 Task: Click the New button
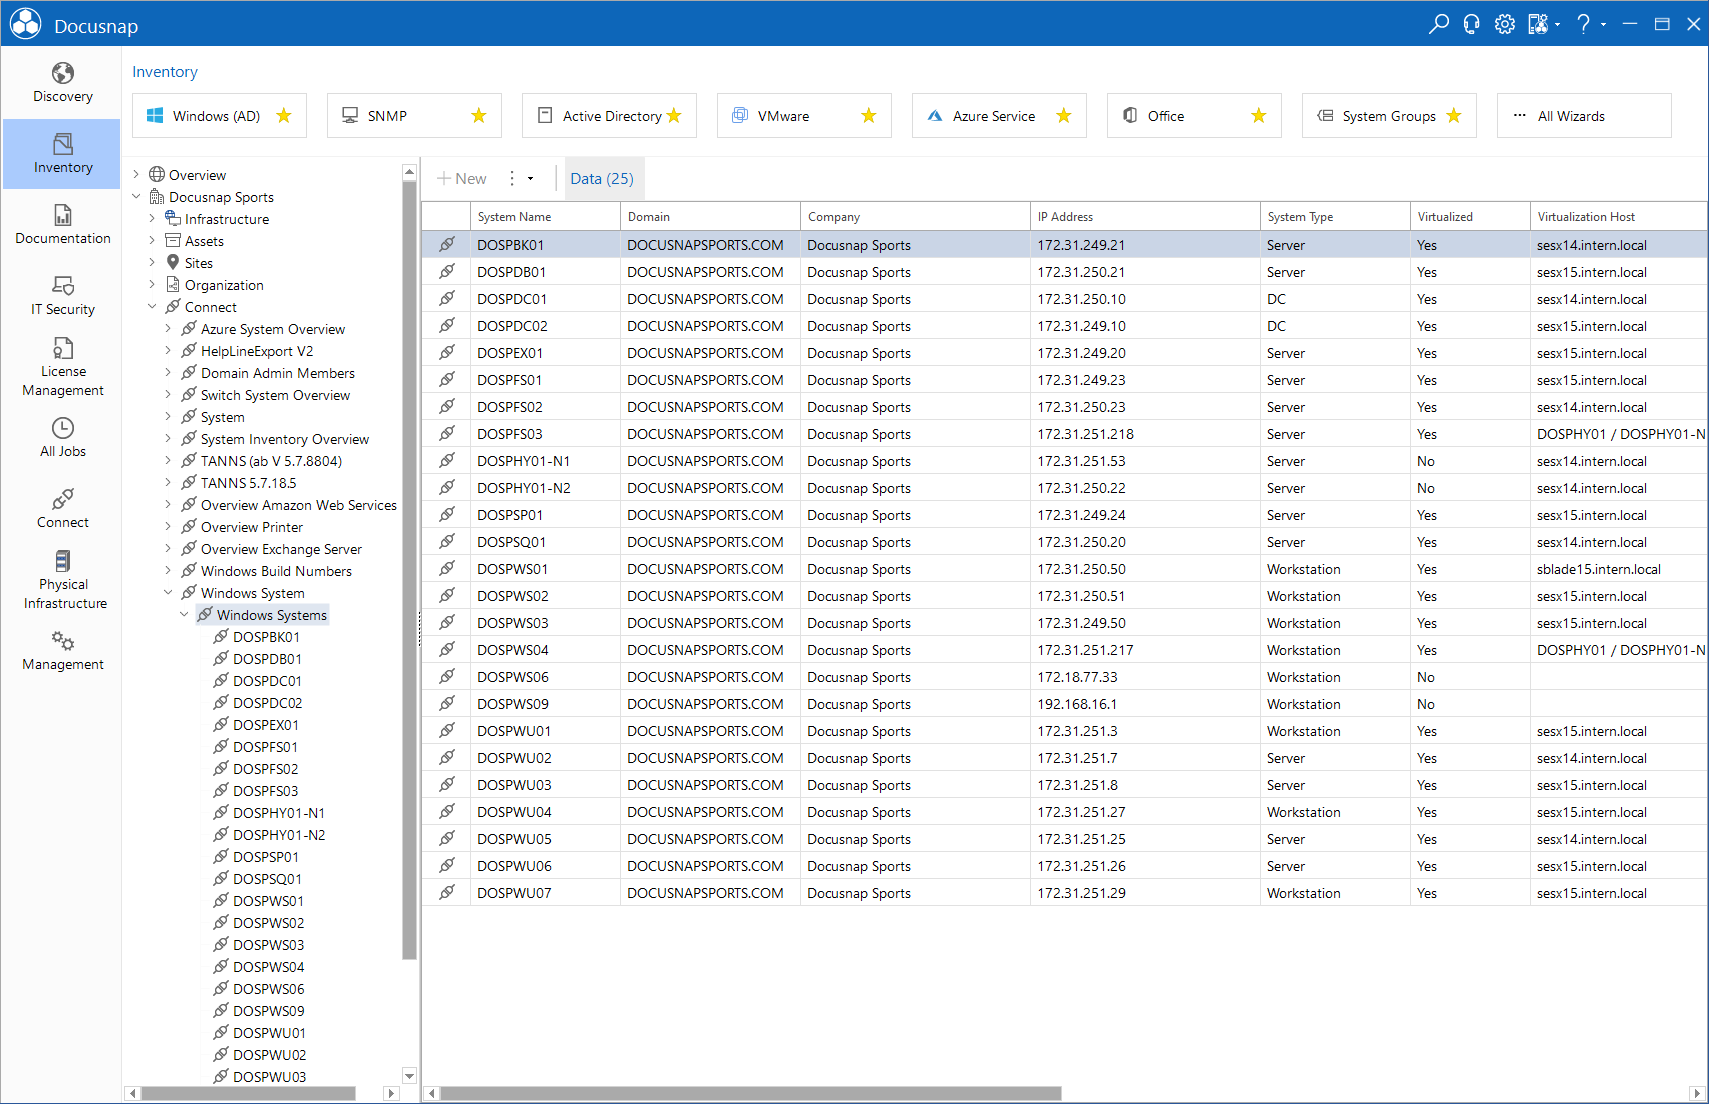pyautogui.click(x=462, y=179)
